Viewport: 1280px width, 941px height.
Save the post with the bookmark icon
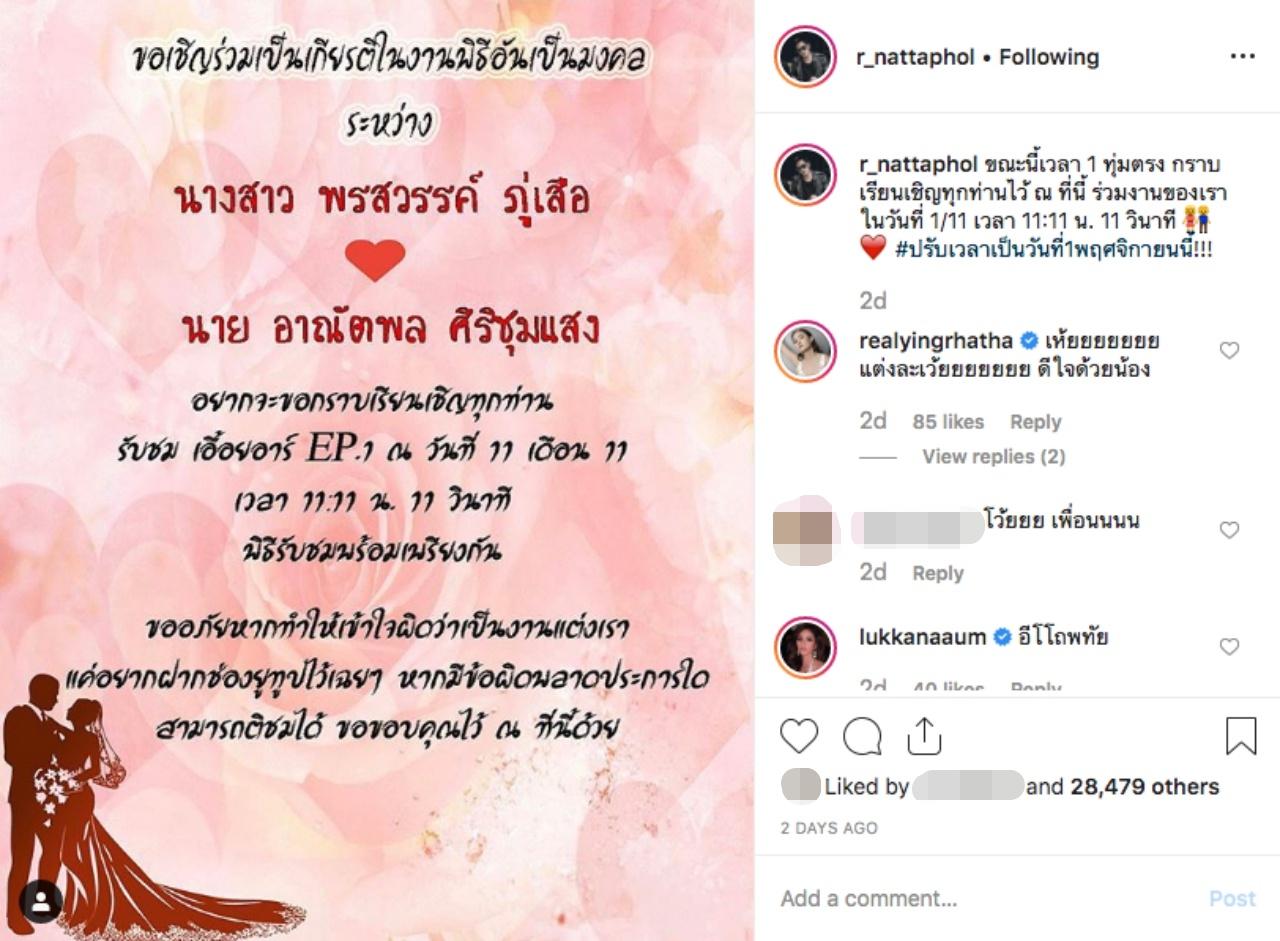click(x=1241, y=737)
